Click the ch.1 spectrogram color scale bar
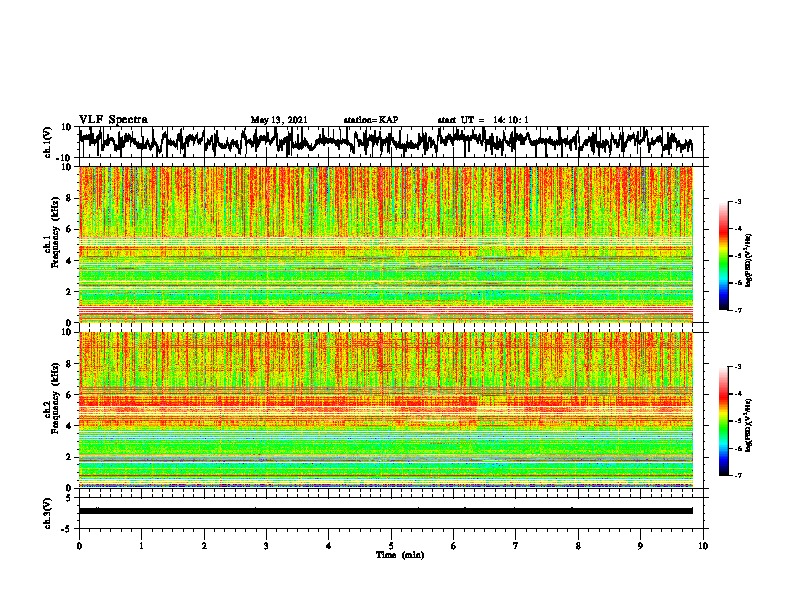Viewport: 792px width, 612px height. 724,256
